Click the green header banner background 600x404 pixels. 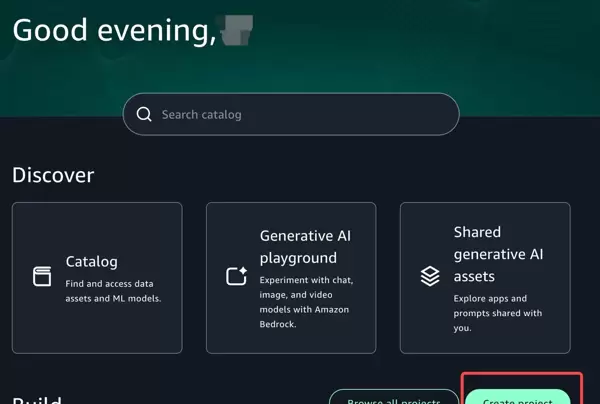point(450,50)
